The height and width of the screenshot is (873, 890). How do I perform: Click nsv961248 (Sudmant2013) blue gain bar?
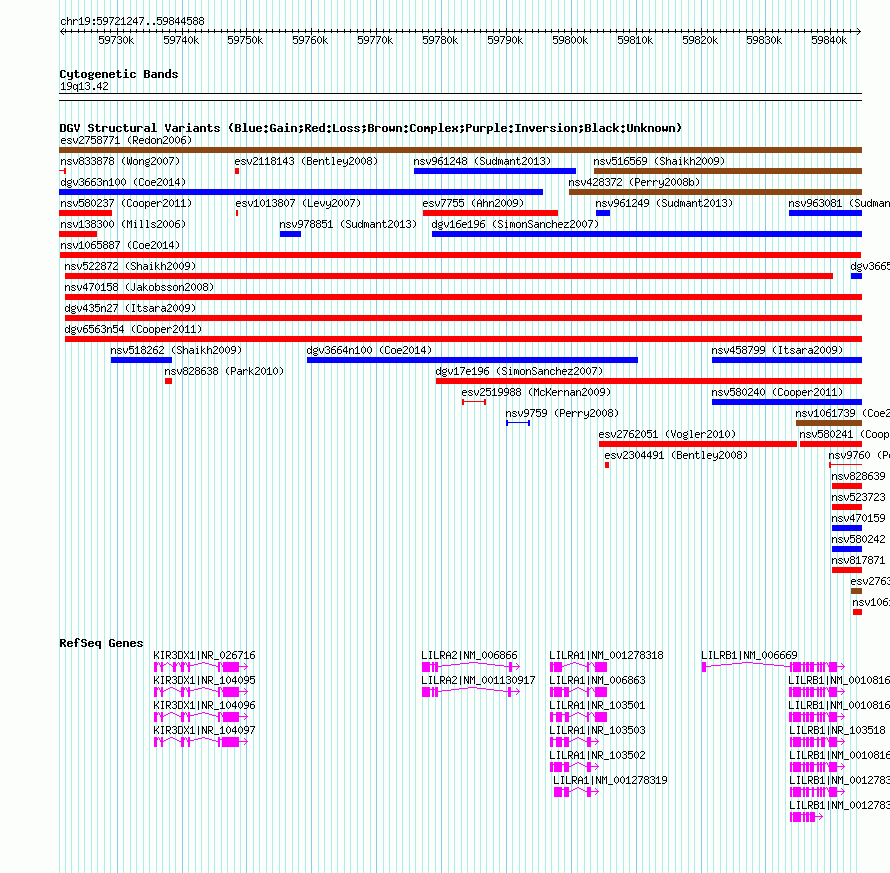494,171
